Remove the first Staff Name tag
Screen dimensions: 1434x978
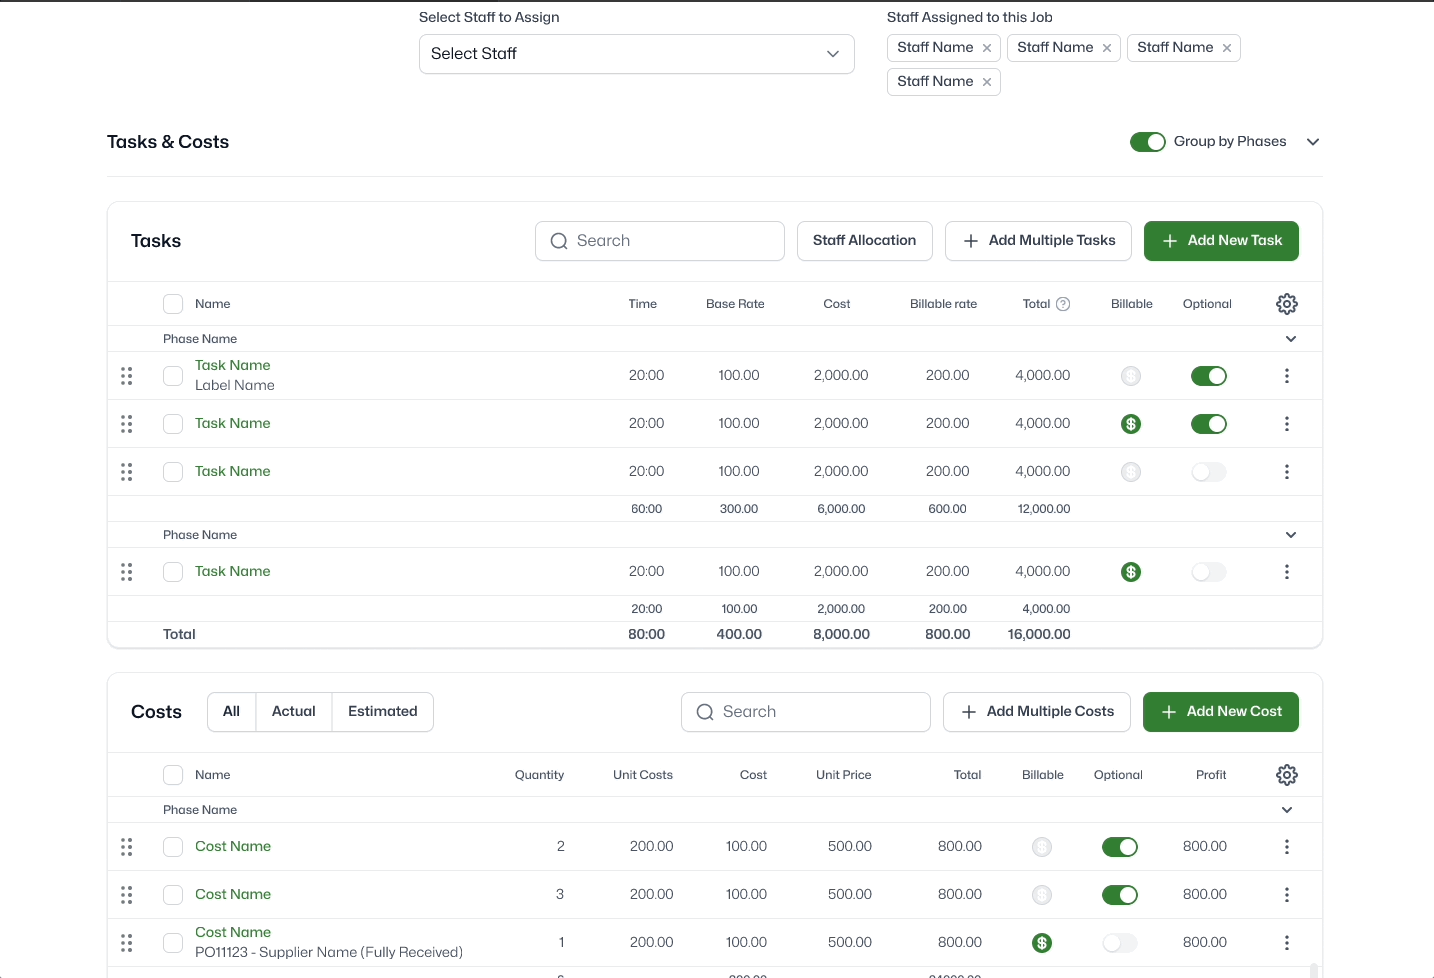(987, 48)
